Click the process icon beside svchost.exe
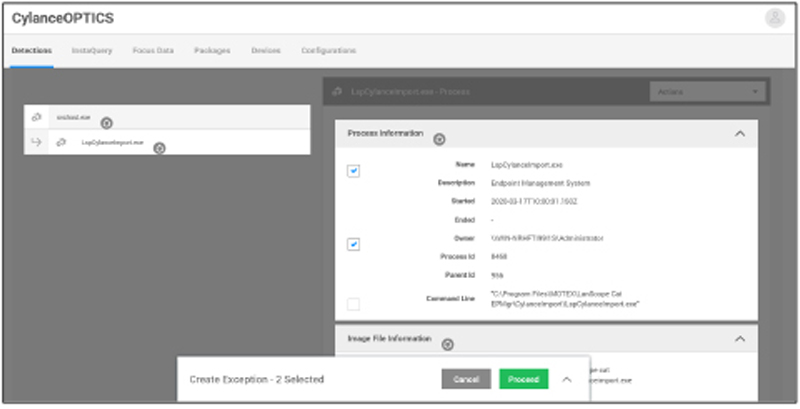This screenshot has height=409, width=800. coord(36,117)
